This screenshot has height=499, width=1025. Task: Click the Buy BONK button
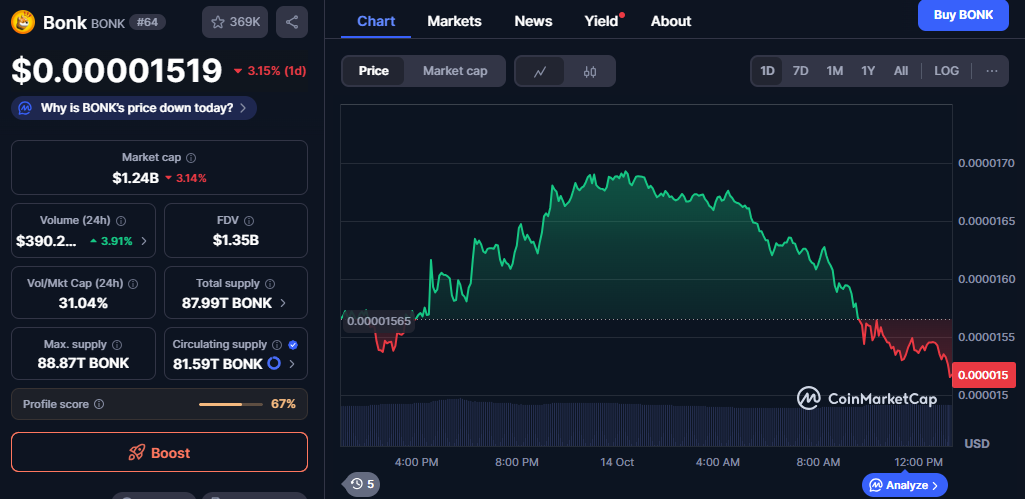click(x=962, y=15)
